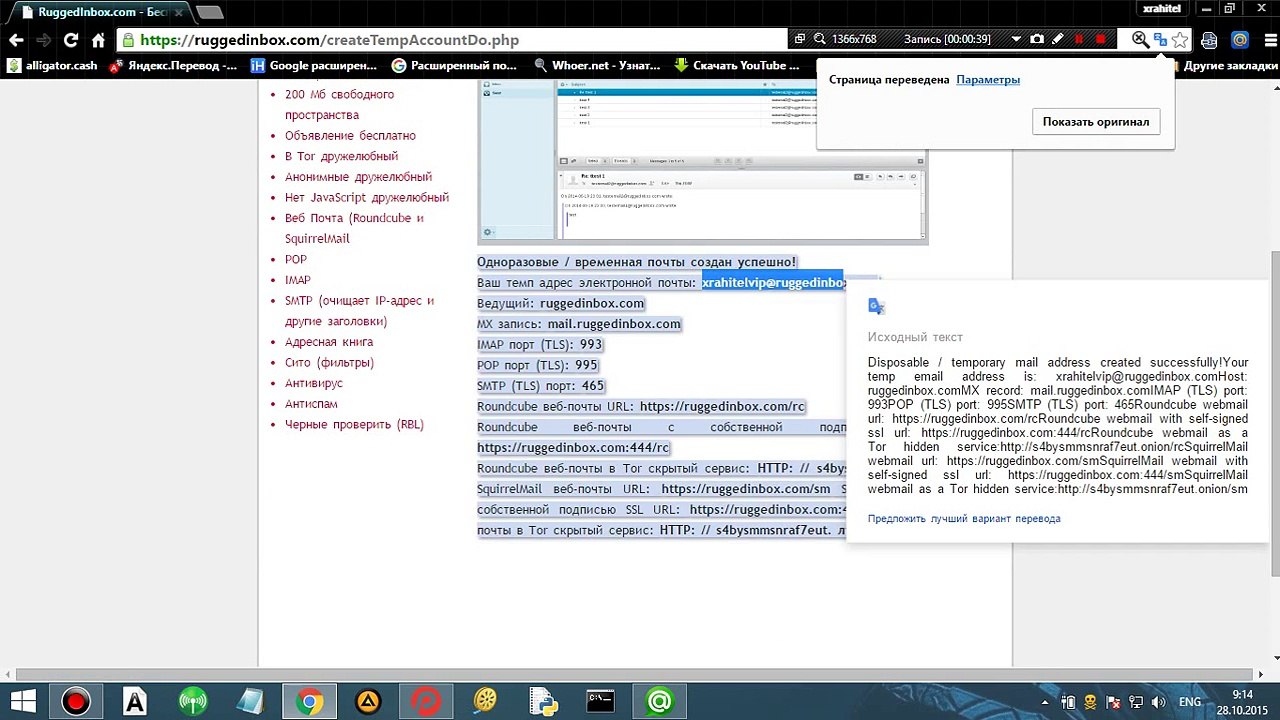Take a screenshot with the camera icon
Screen dimensions: 1280x720
(x=1037, y=40)
